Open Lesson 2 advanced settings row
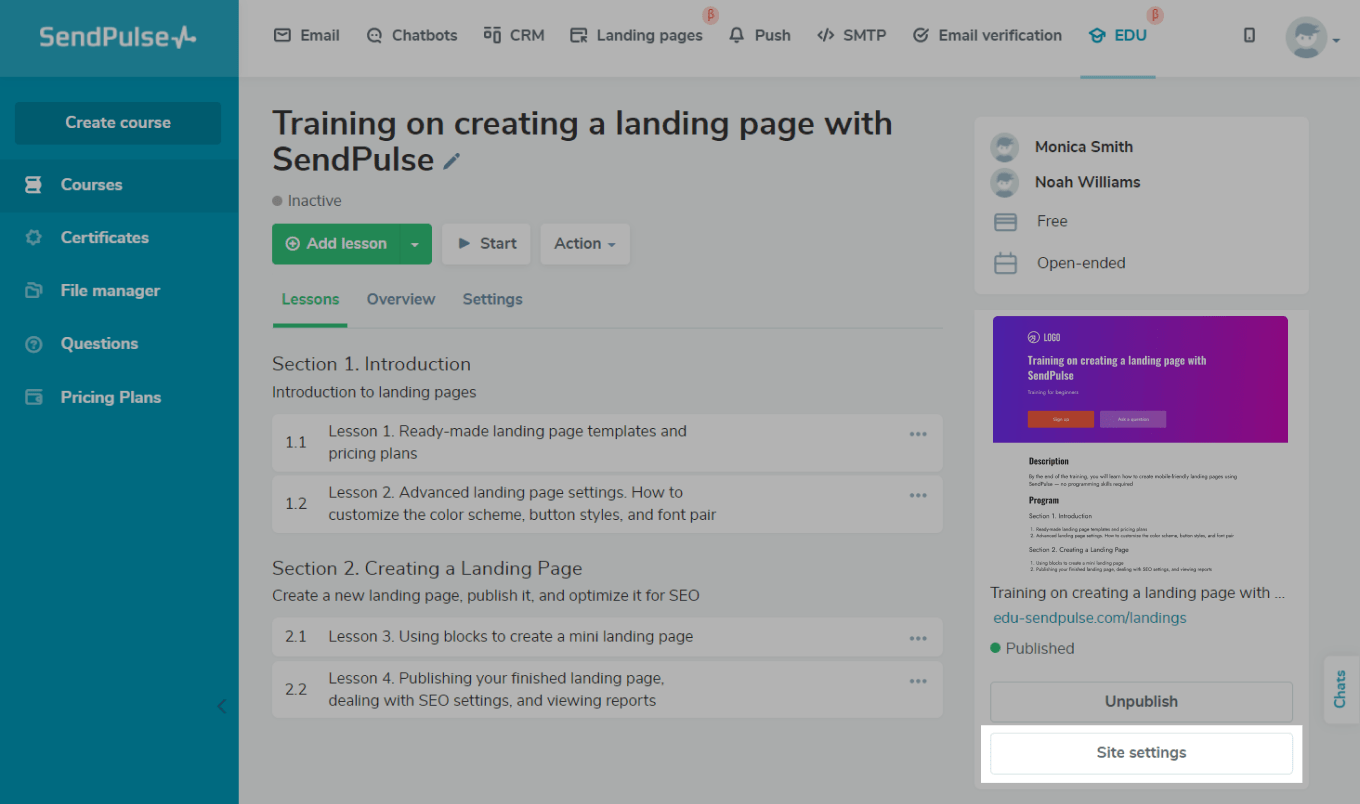This screenshot has height=804, width=1360. tap(607, 504)
